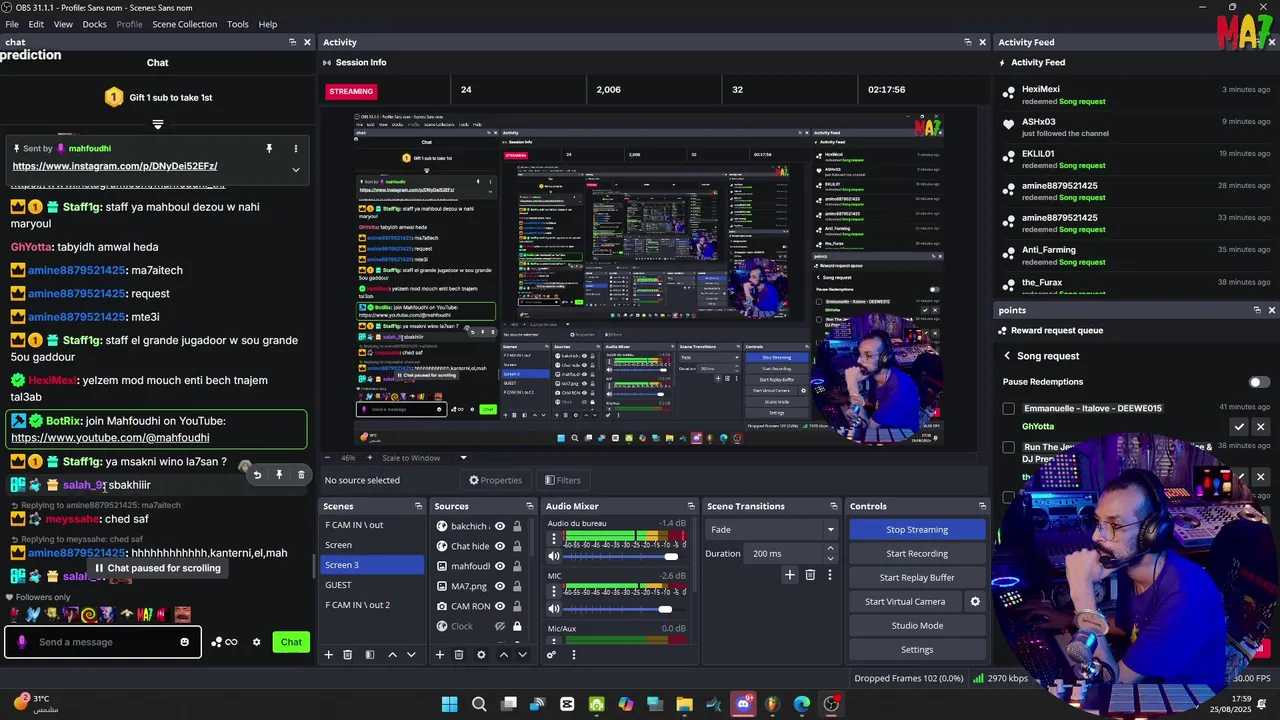The width and height of the screenshot is (1280, 720).
Task: Open MIC channel options menu
Action: tap(554, 590)
